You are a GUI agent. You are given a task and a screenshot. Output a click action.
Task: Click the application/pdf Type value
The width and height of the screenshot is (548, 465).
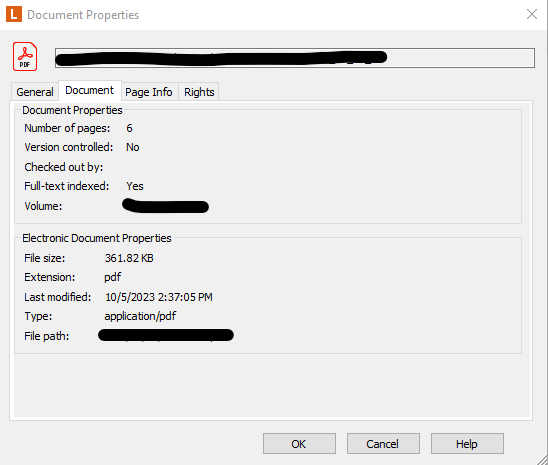point(140,316)
